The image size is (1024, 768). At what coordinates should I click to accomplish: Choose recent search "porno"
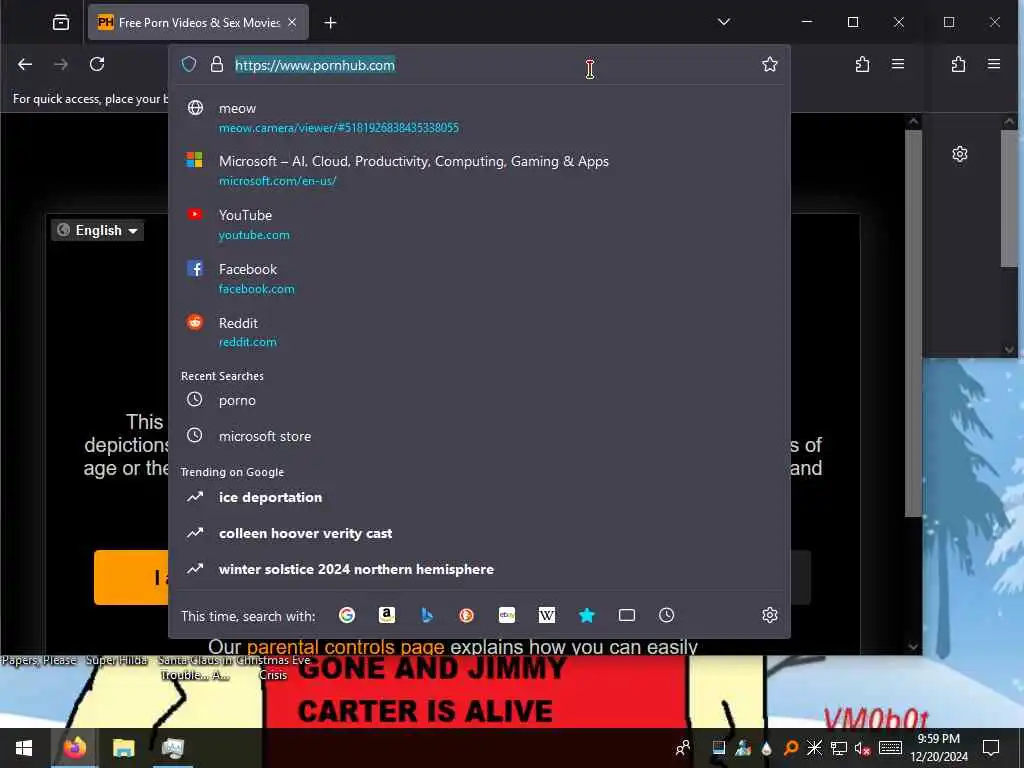pos(479,400)
